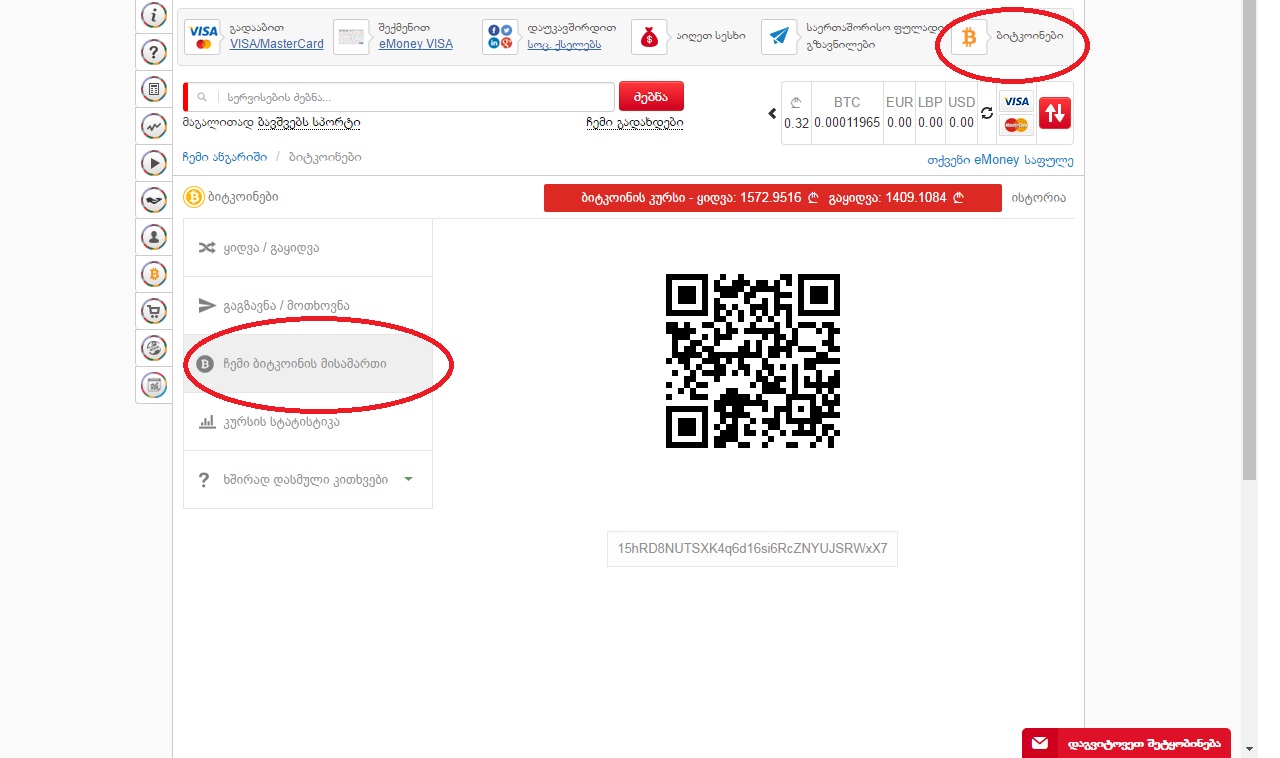Open the info icon in left sidebar
Image resolution: width=1280 pixels, height=758 pixels.
point(153,16)
